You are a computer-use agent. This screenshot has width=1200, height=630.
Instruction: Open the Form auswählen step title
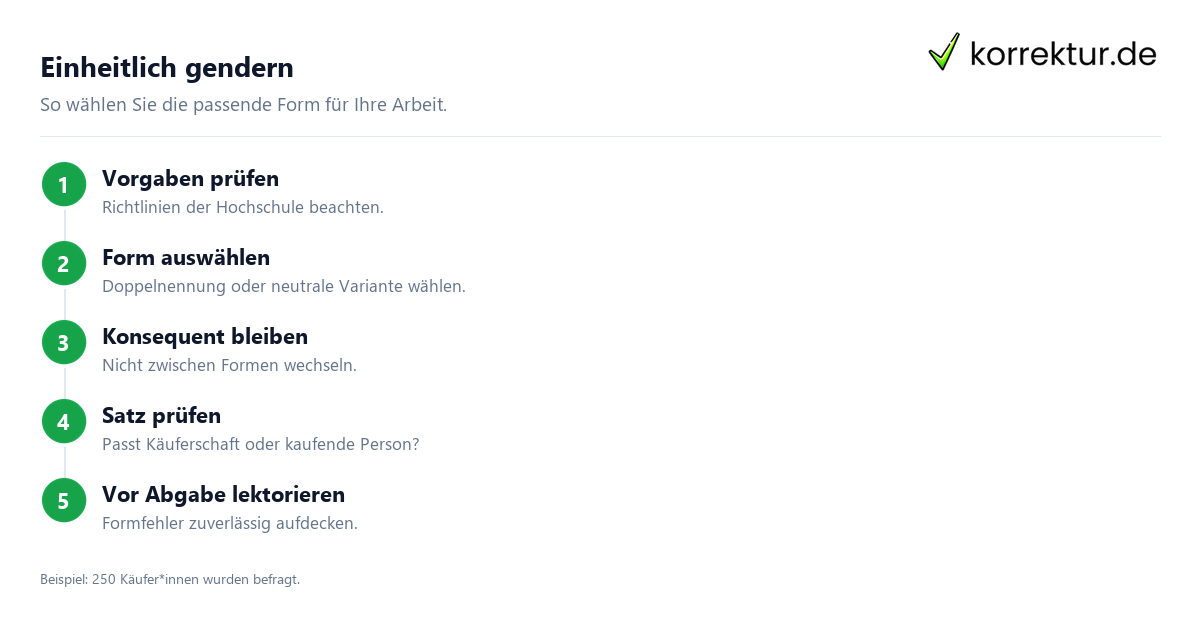(186, 258)
